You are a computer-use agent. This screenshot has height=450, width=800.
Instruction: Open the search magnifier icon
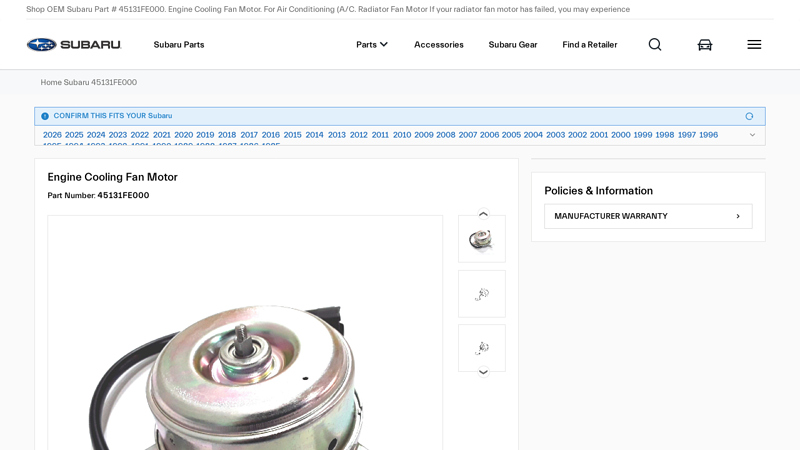point(655,45)
